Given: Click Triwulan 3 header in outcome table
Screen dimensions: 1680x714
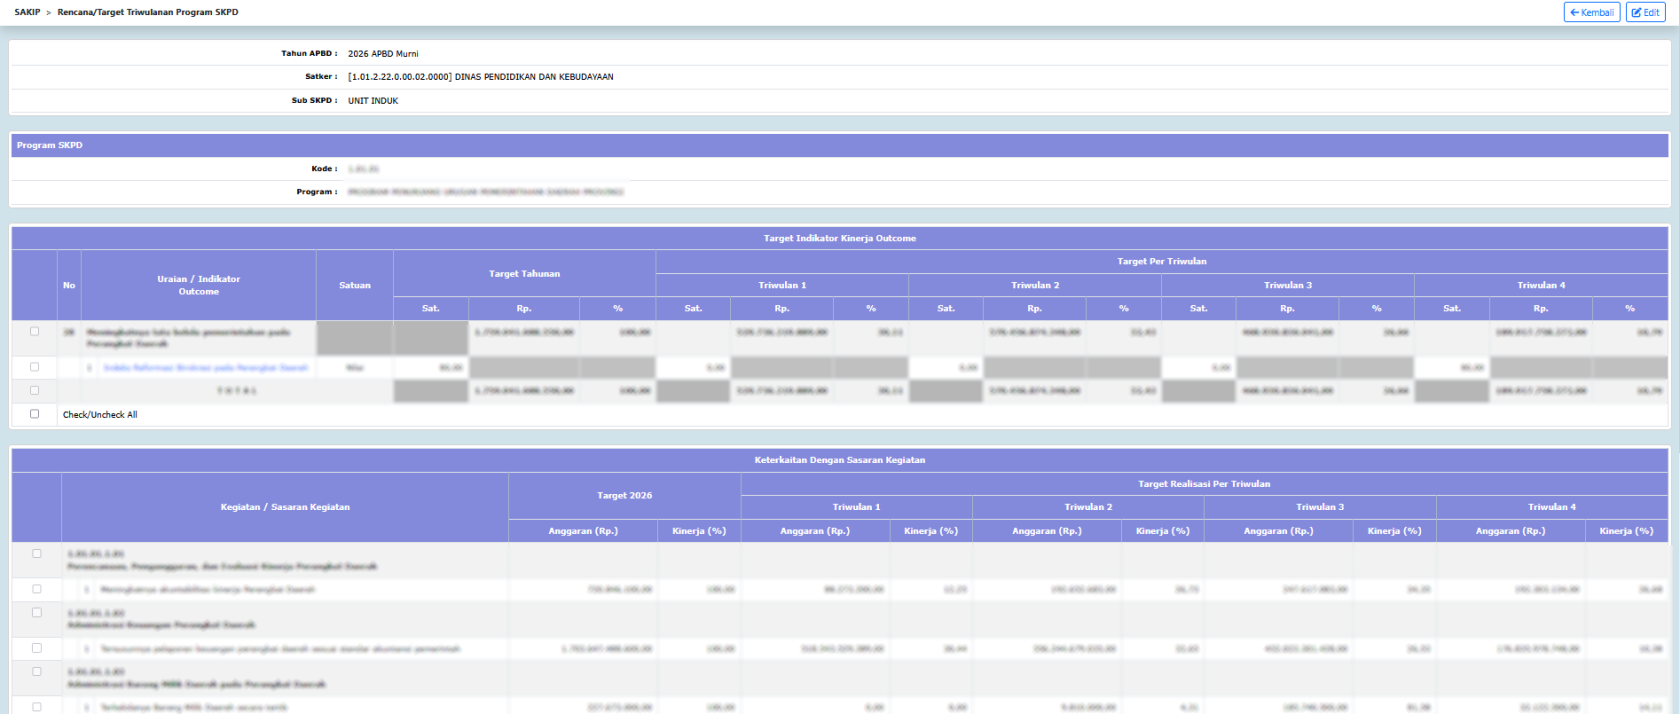Looking at the screenshot, I should click(x=1288, y=285).
